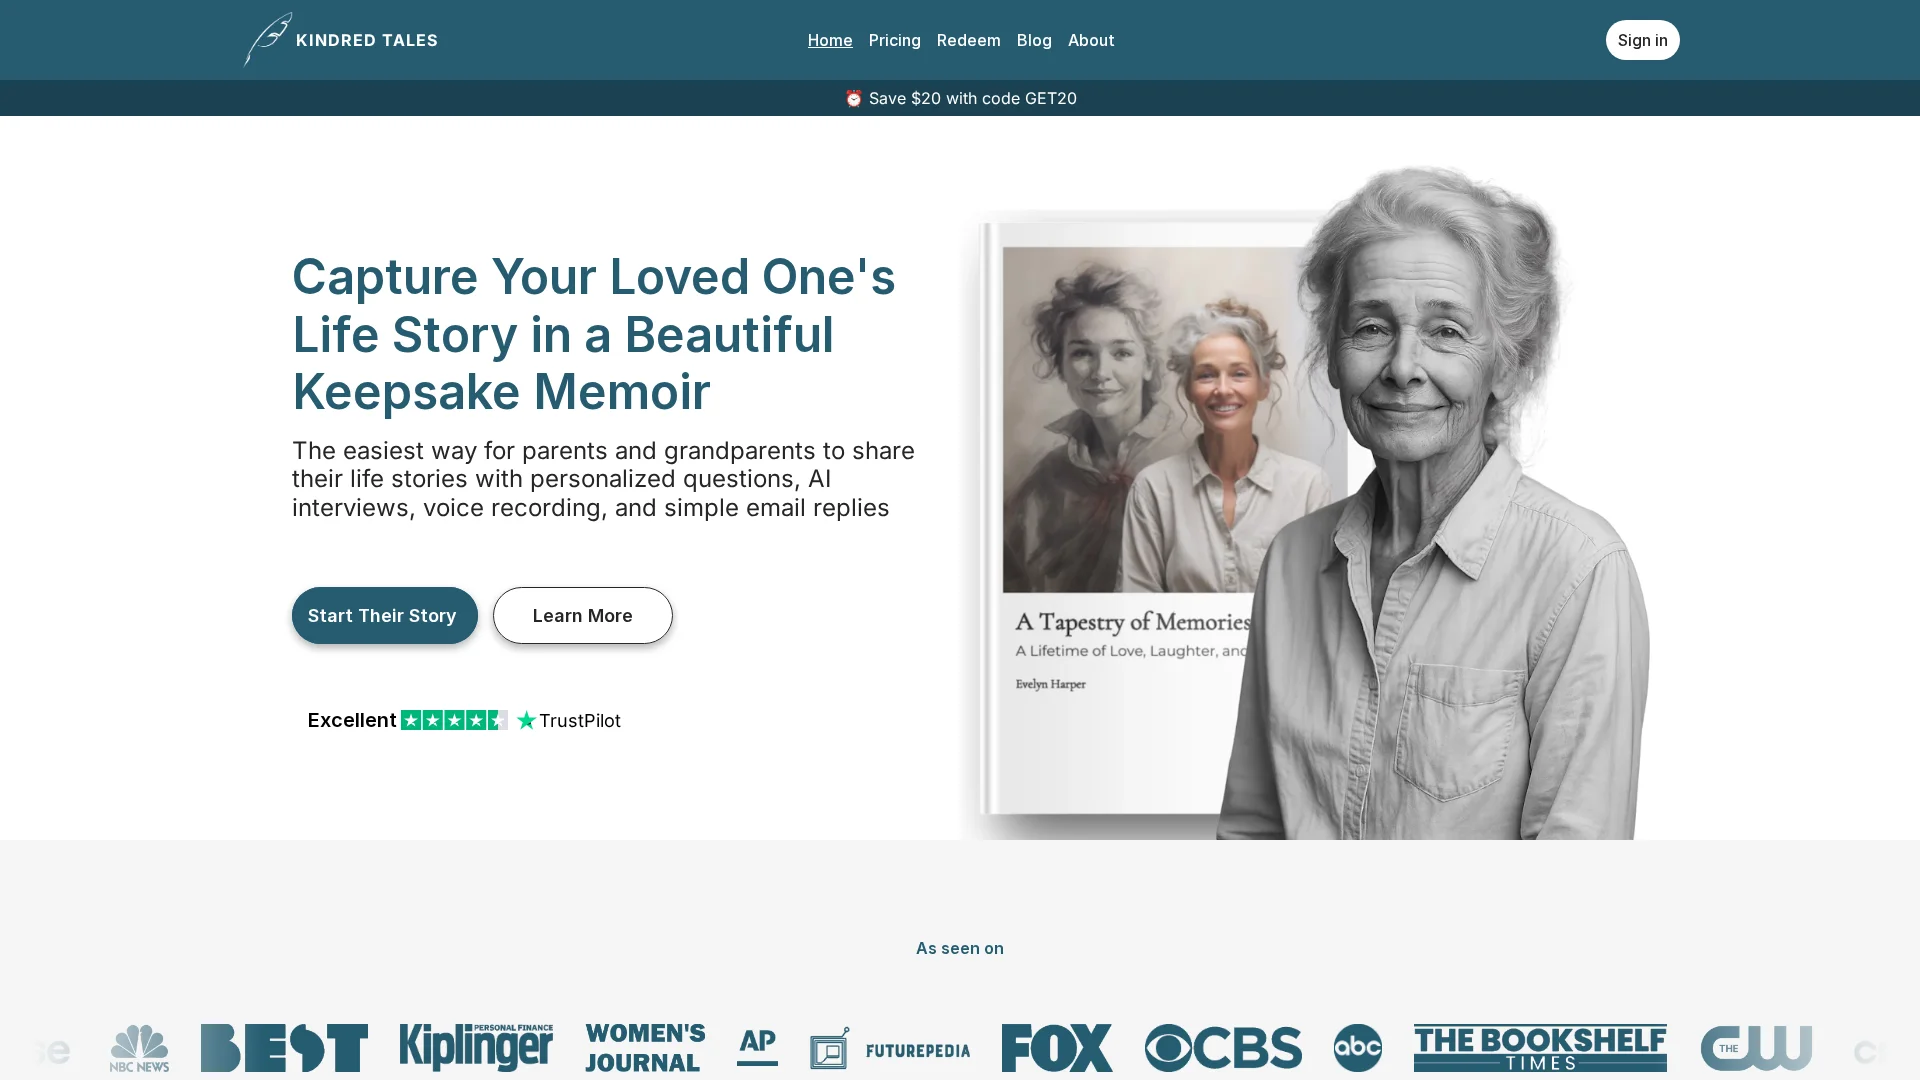
Task: Click the Start Their Story button
Action: coord(384,615)
